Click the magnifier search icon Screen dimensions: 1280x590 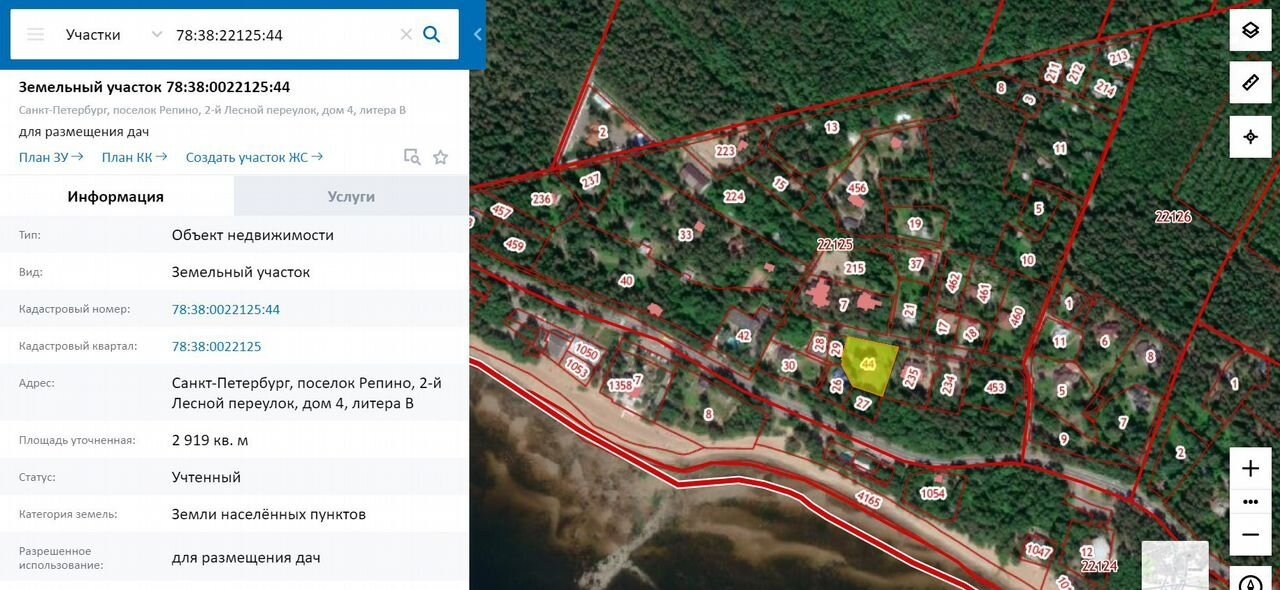[x=432, y=34]
